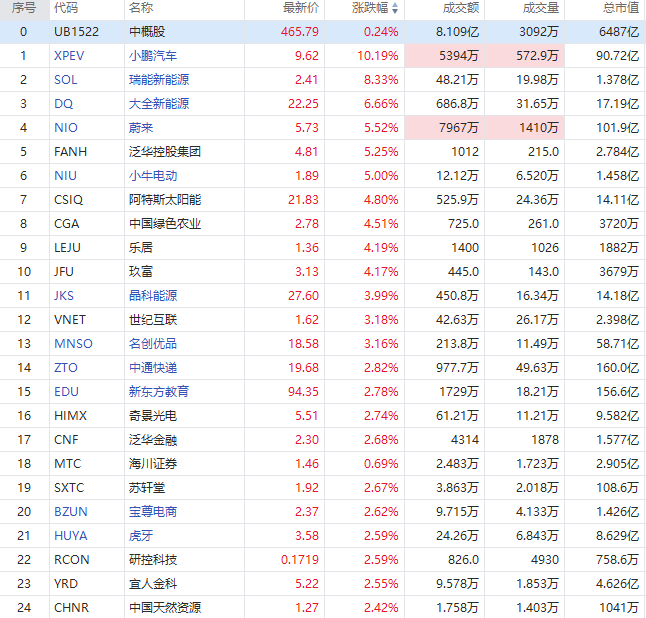646x618 pixels.
Task: Open the JKS stock code link
Action: click(64, 295)
